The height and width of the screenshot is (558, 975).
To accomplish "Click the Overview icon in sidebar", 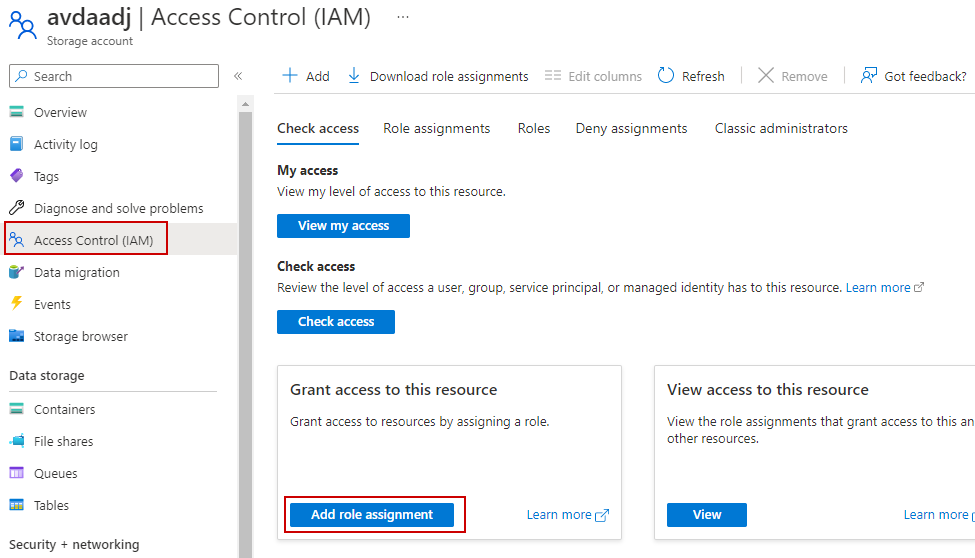I will tap(16, 113).
